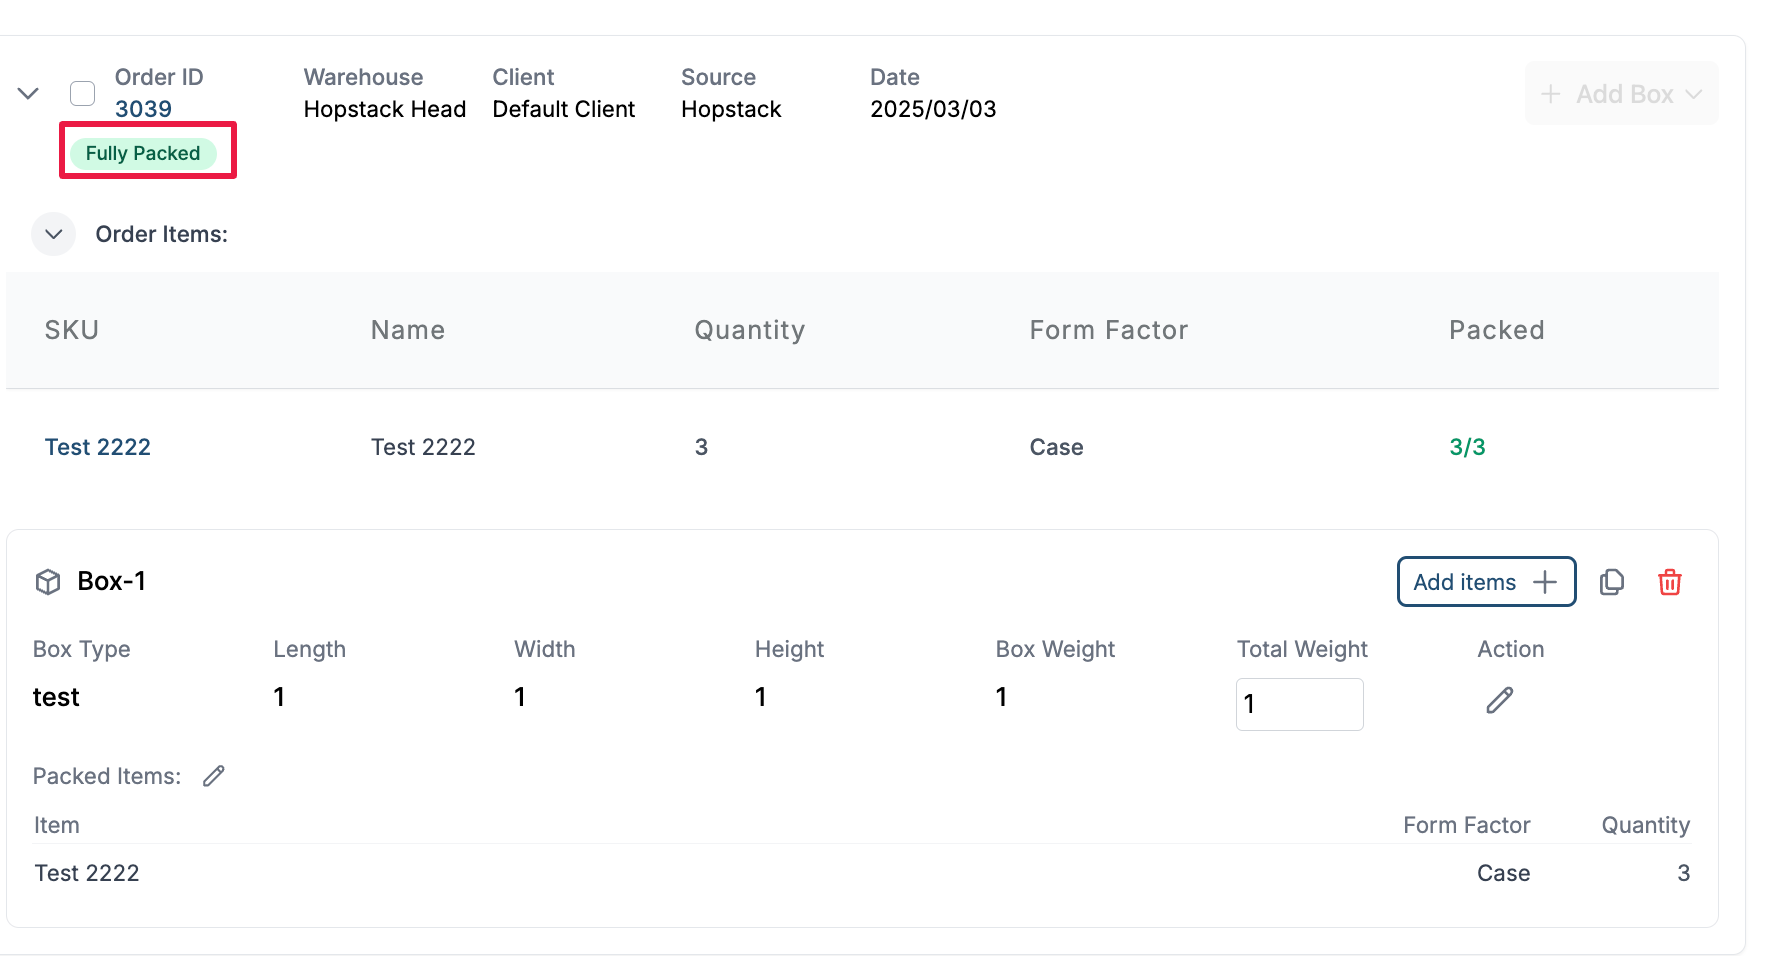Open order ID 3039 link

(143, 109)
